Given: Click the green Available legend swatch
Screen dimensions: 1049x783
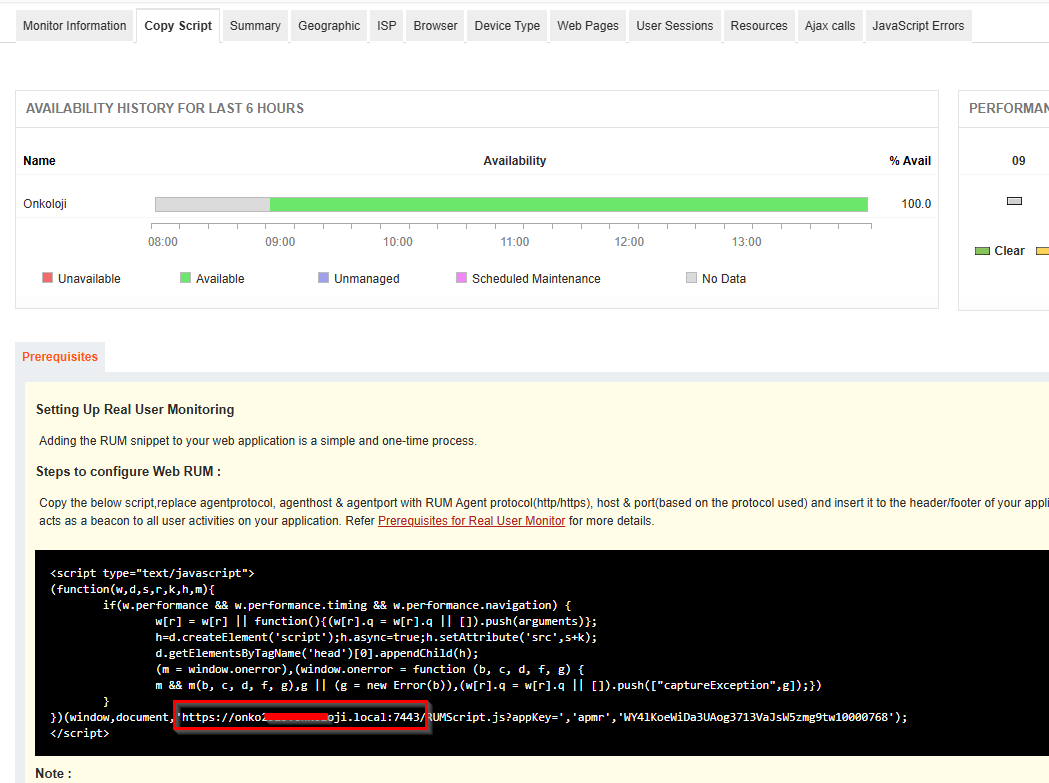Looking at the screenshot, I should (185, 278).
